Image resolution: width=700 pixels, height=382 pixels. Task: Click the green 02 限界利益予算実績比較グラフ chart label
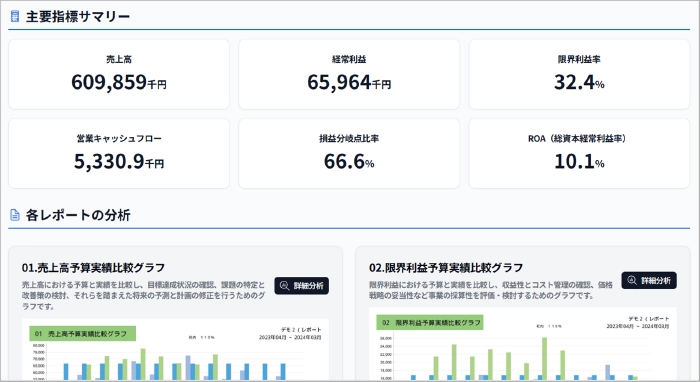coord(430,322)
